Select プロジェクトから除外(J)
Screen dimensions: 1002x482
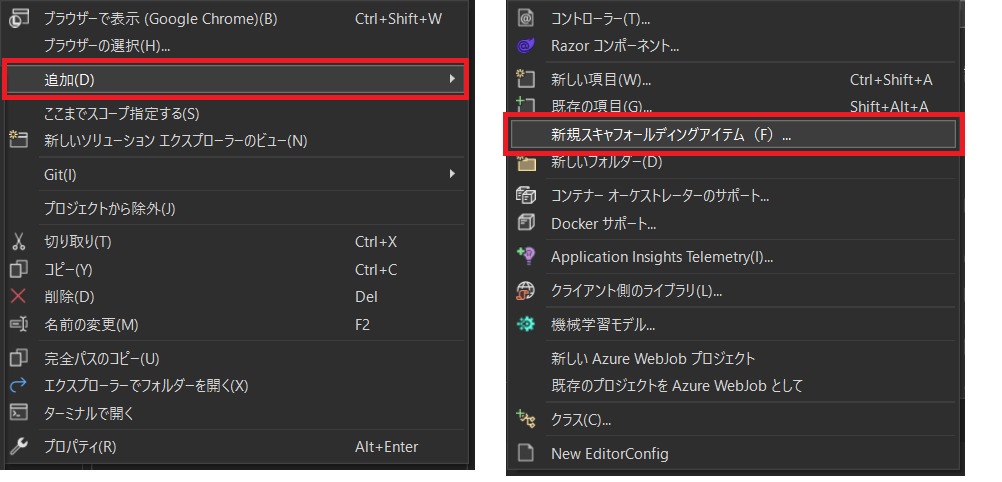pyautogui.click(x=109, y=208)
